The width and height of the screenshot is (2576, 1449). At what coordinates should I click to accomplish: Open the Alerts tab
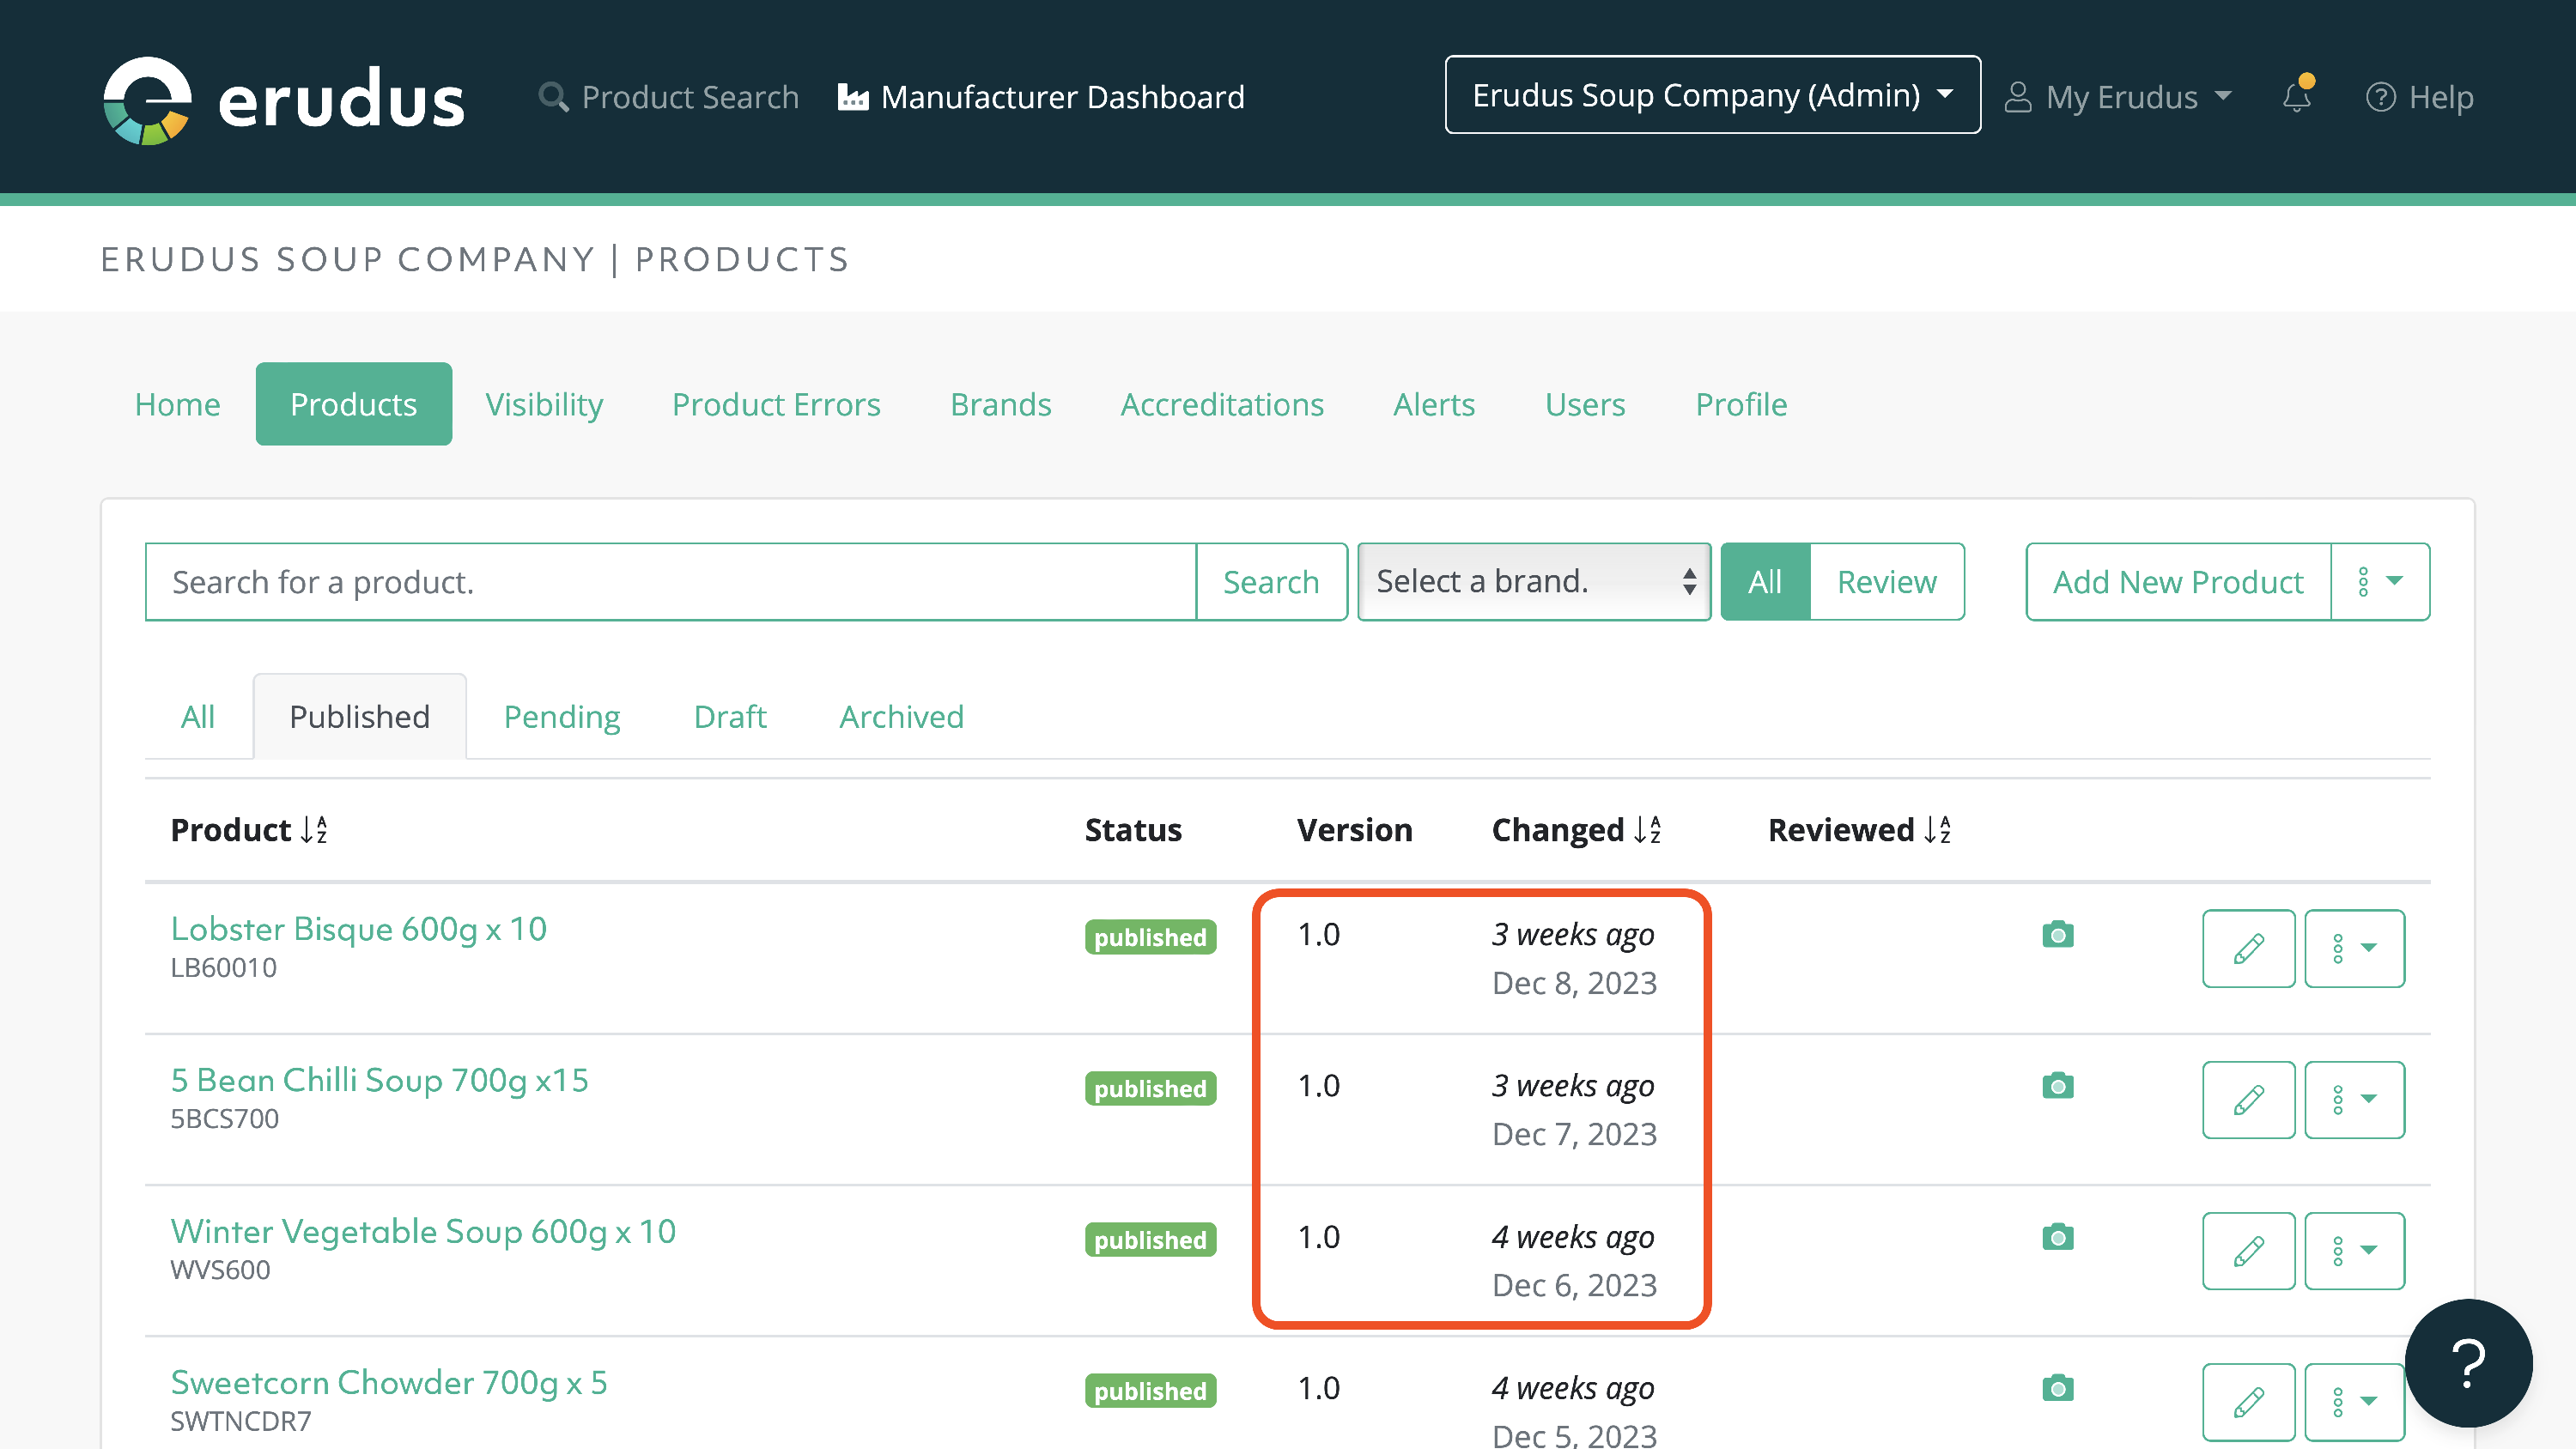click(x=1434, y=404)
